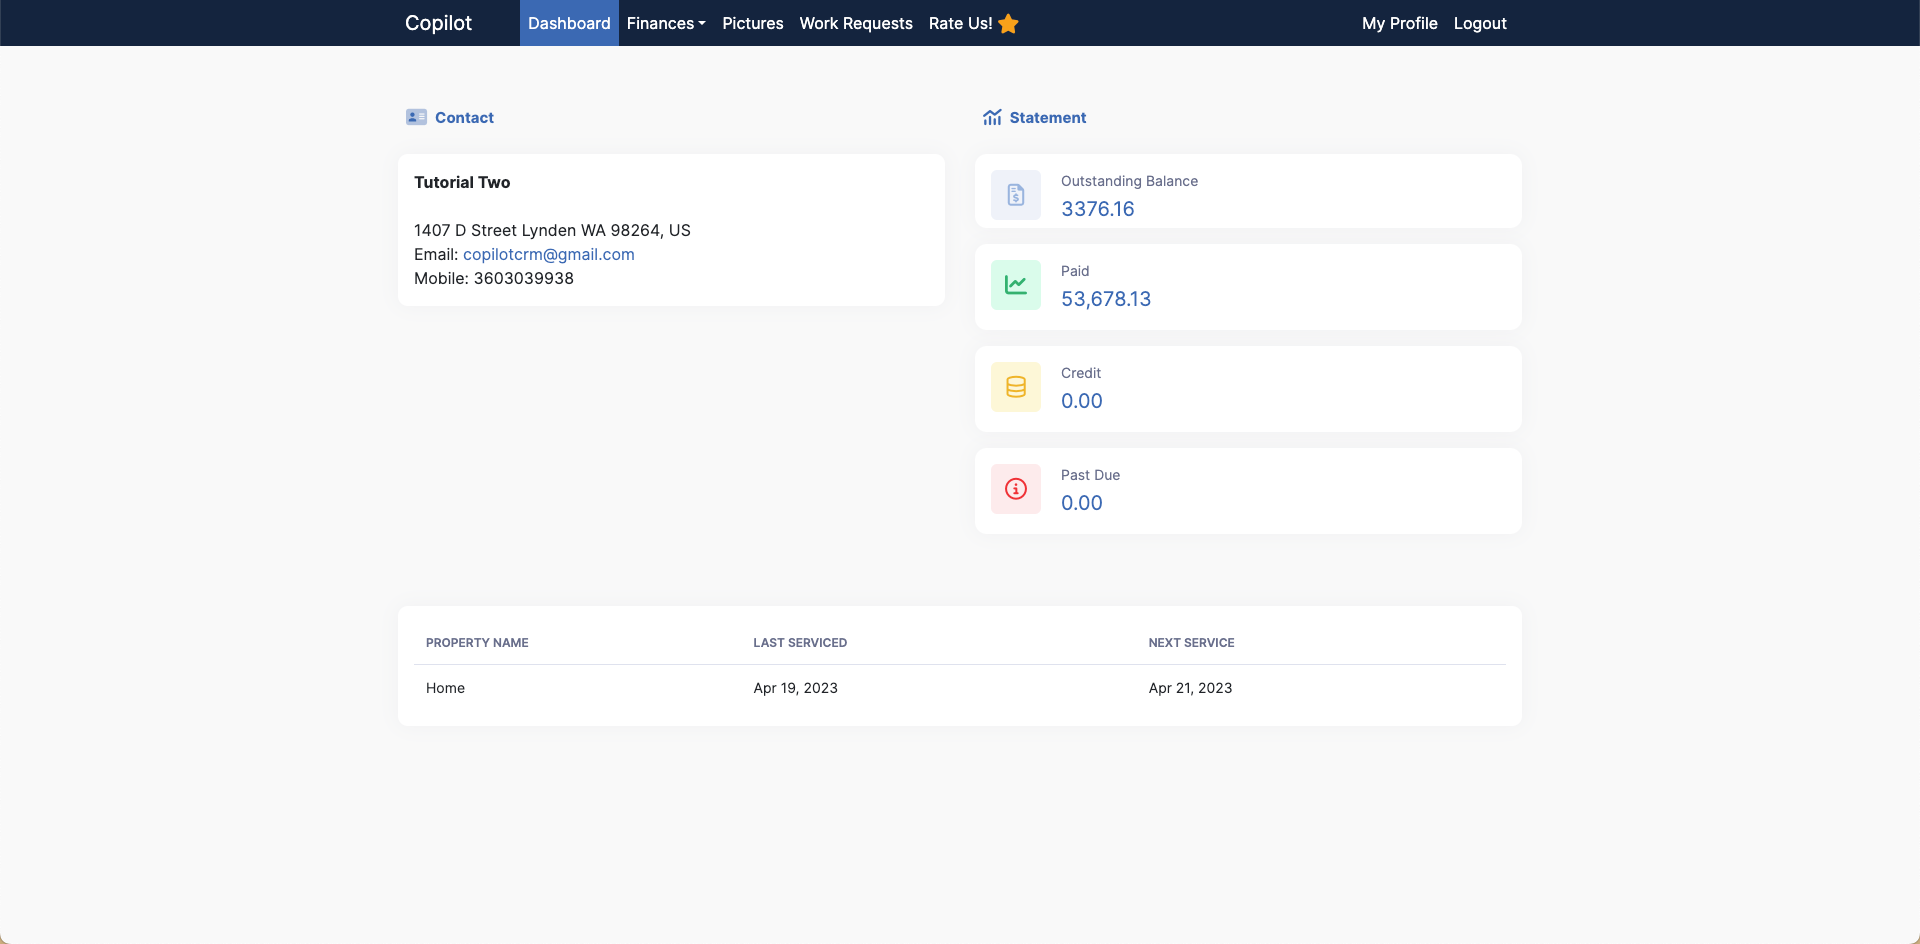Click the Statement chart icon
The height and width of the screenshot is (944, 1920).
click(x=992, y=117)
